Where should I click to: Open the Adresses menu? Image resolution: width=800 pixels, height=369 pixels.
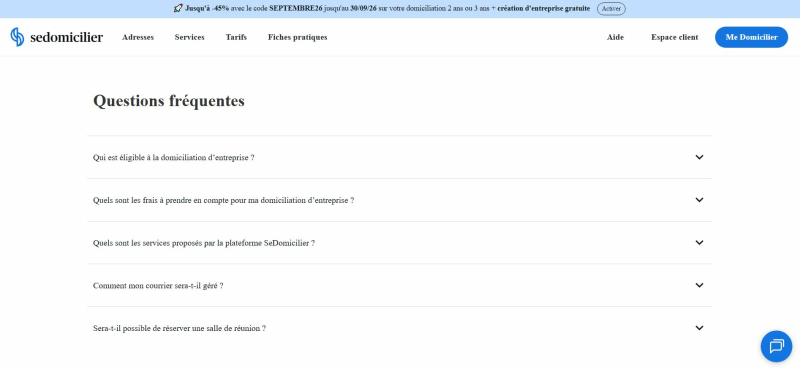click(138, 37)
